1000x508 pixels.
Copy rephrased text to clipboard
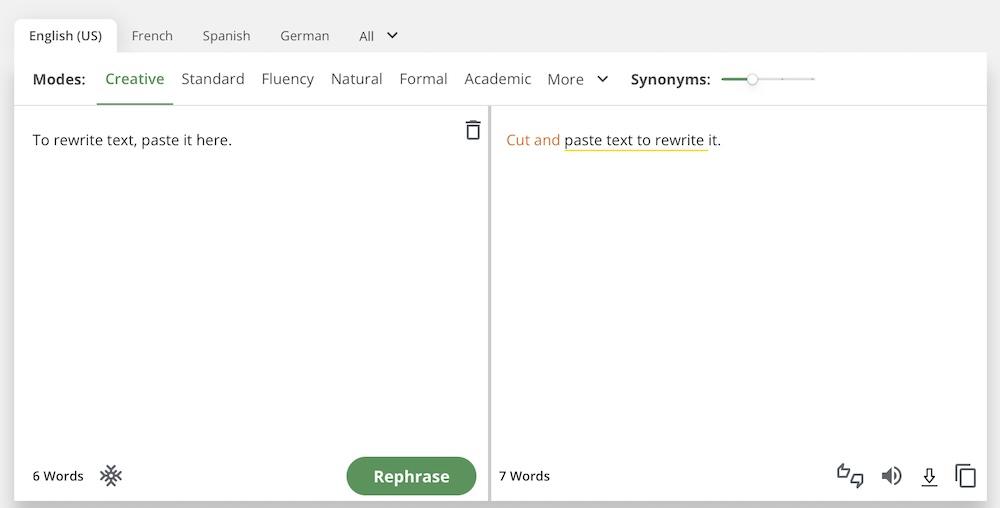[965, 476]
